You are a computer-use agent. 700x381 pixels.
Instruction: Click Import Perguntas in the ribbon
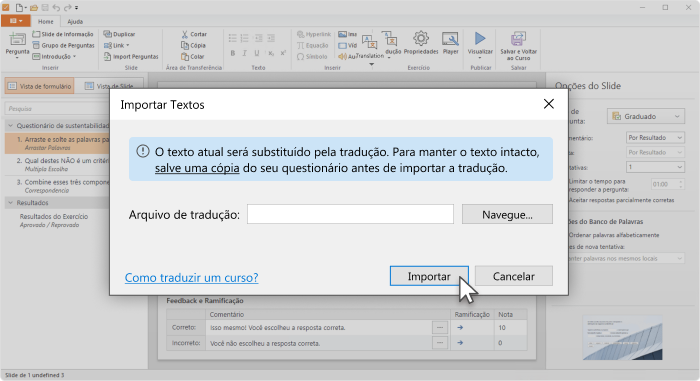(131, 56)
